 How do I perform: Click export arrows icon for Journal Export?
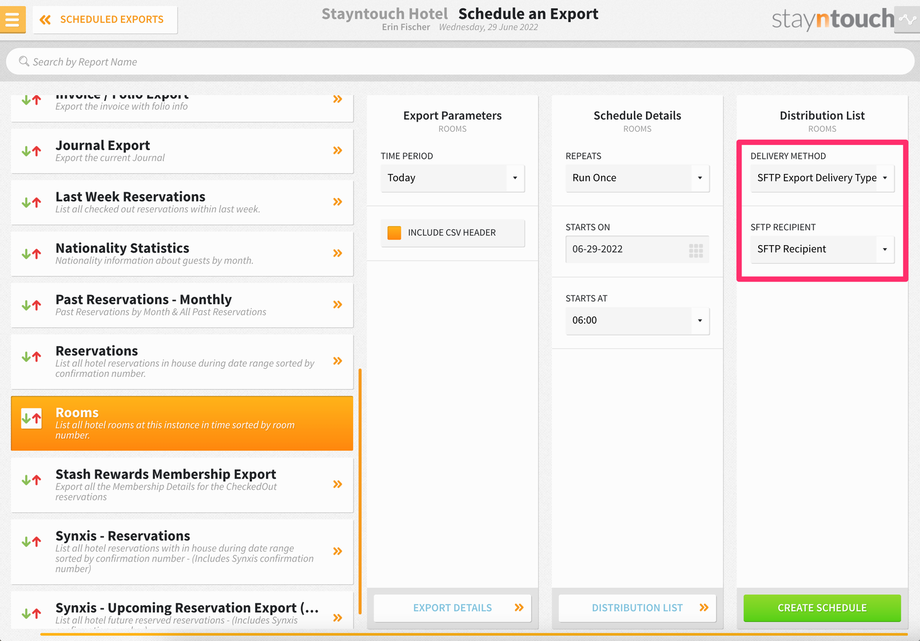[32, 151]
